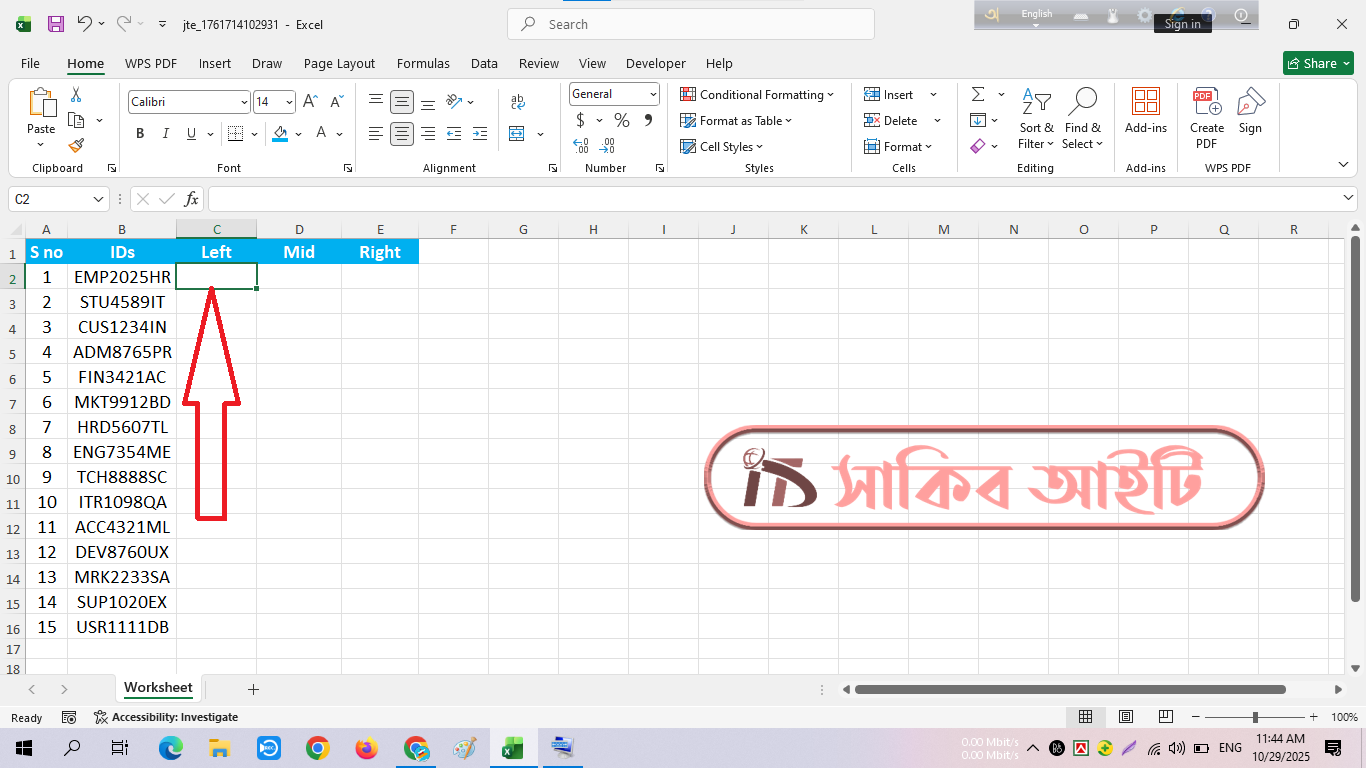This screenshot has width=1366, height=768.
Task: Toggle Wrap Text in Alignment group
Action: click(517, 102)
